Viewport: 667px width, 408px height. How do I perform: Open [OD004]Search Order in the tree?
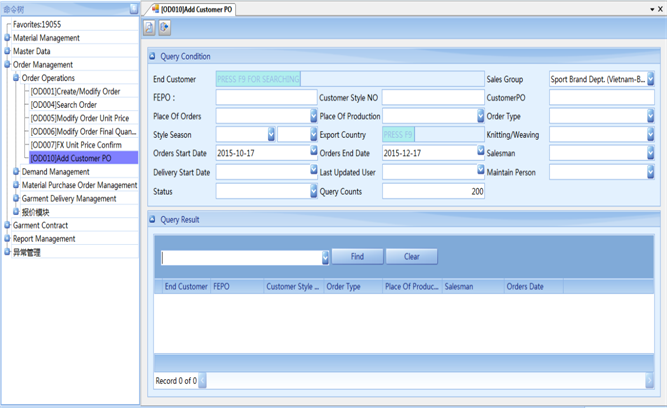[63, 105]
